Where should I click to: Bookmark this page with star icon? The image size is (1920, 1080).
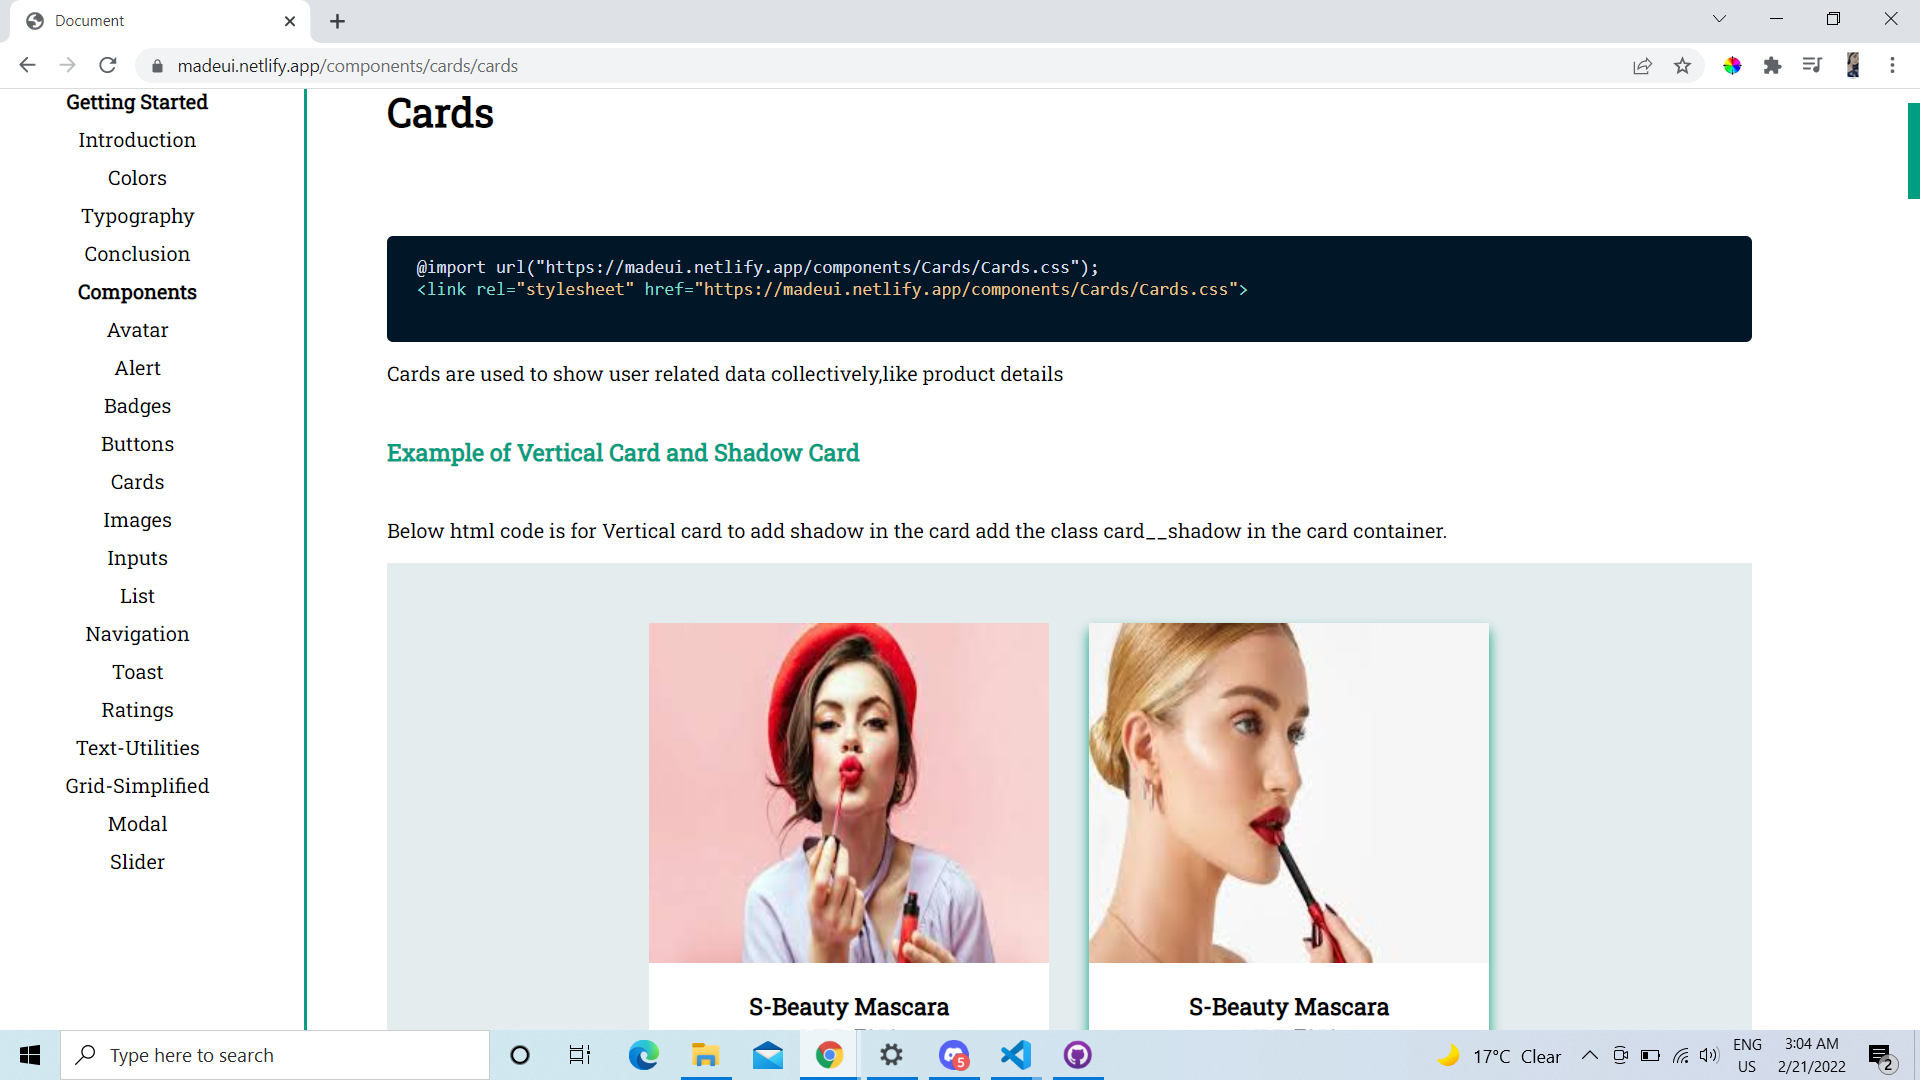[x=1682, y=66]
